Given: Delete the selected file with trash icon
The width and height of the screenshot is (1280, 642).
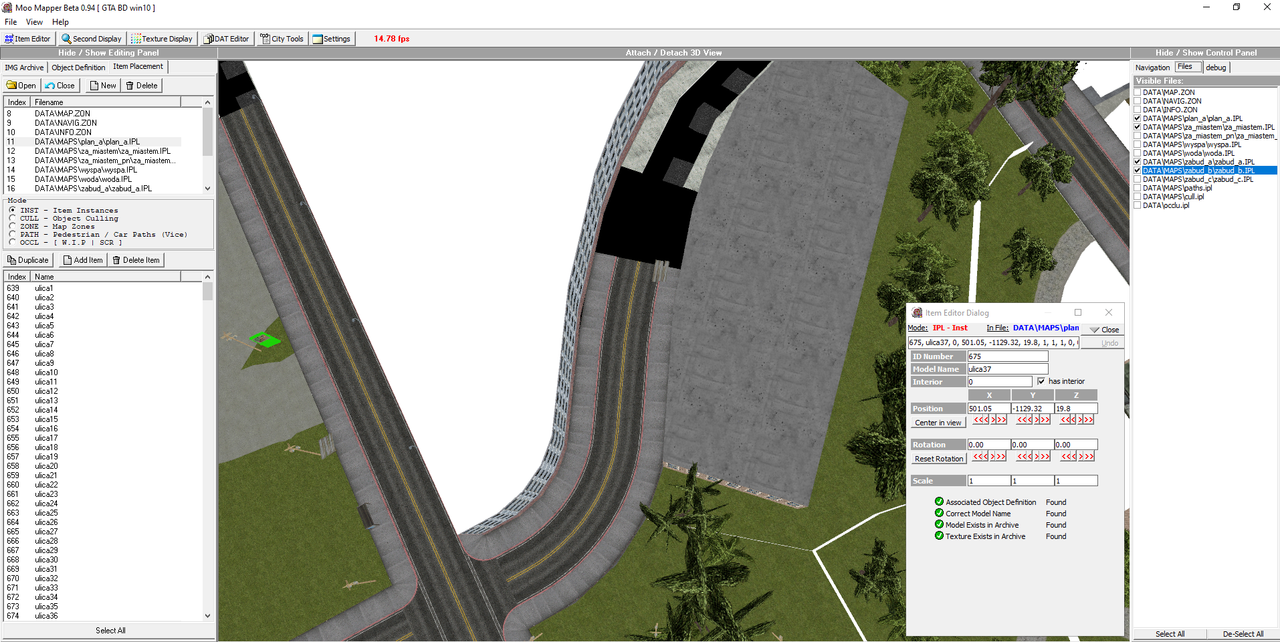Looking at the screenshot, I should [x=141, y=85].
